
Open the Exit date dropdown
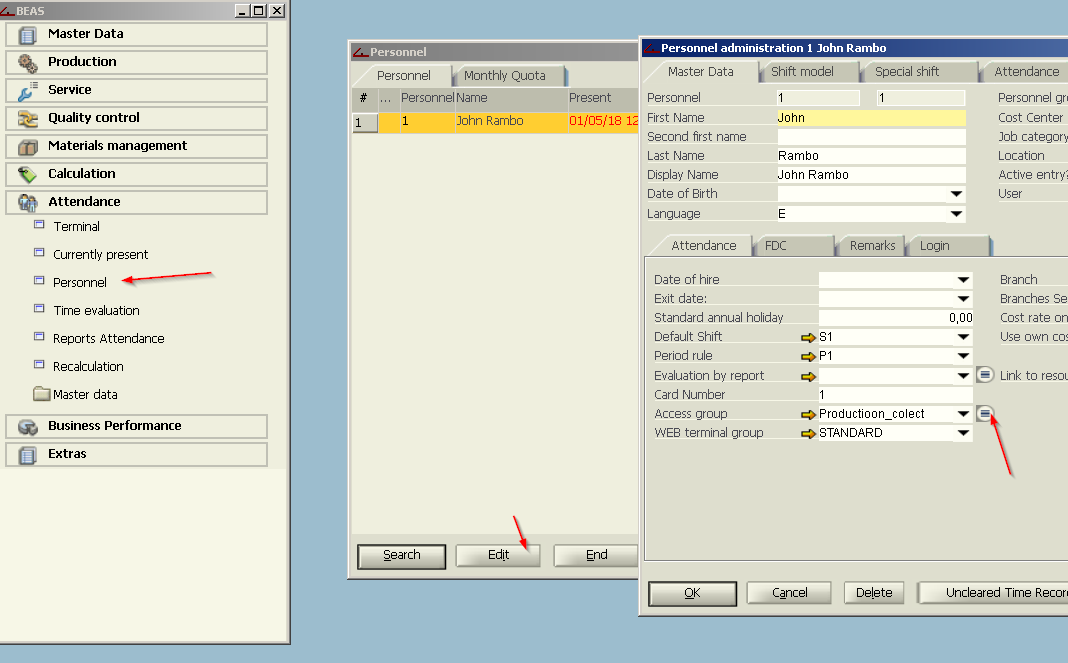963,299
